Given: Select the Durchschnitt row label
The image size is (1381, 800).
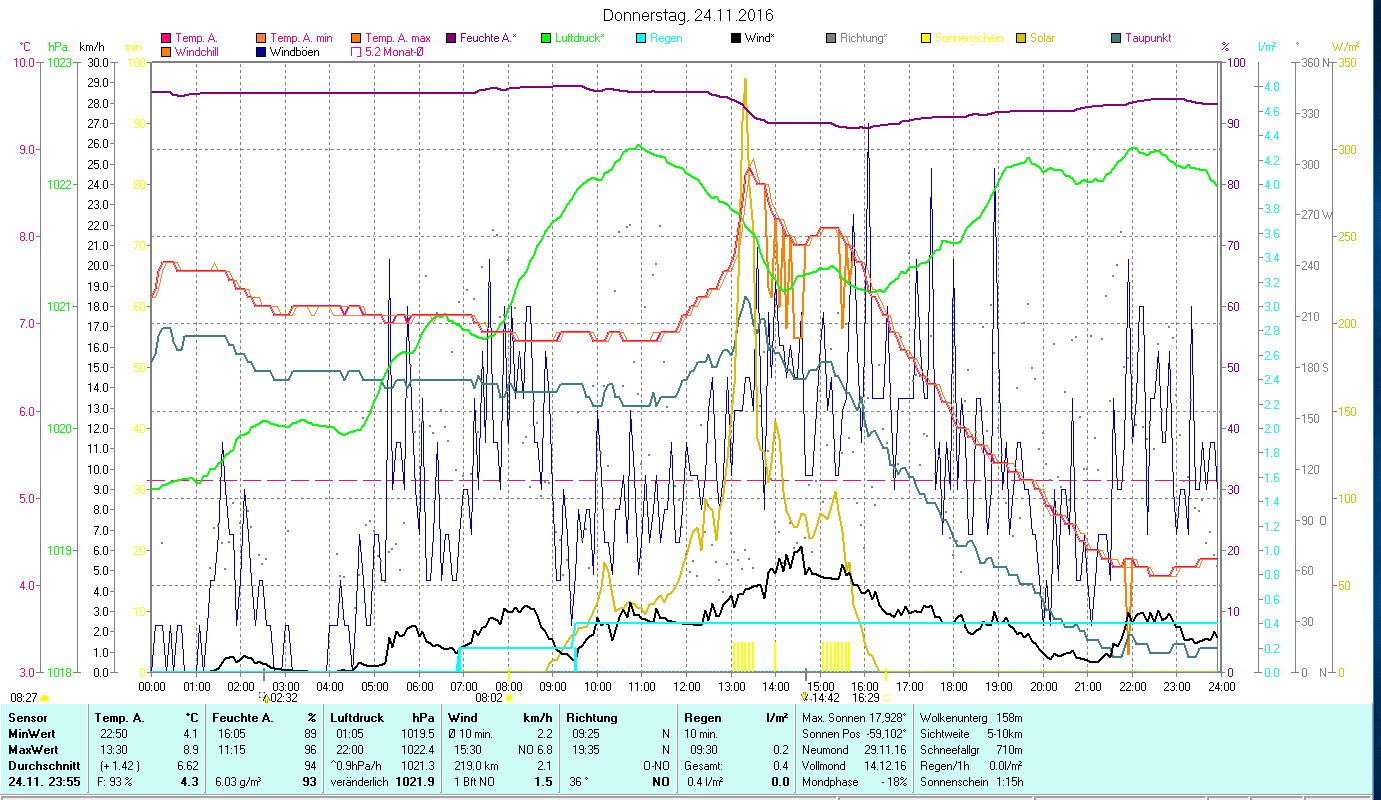Looking at the screenshot, I should click(x=40, y=765).
